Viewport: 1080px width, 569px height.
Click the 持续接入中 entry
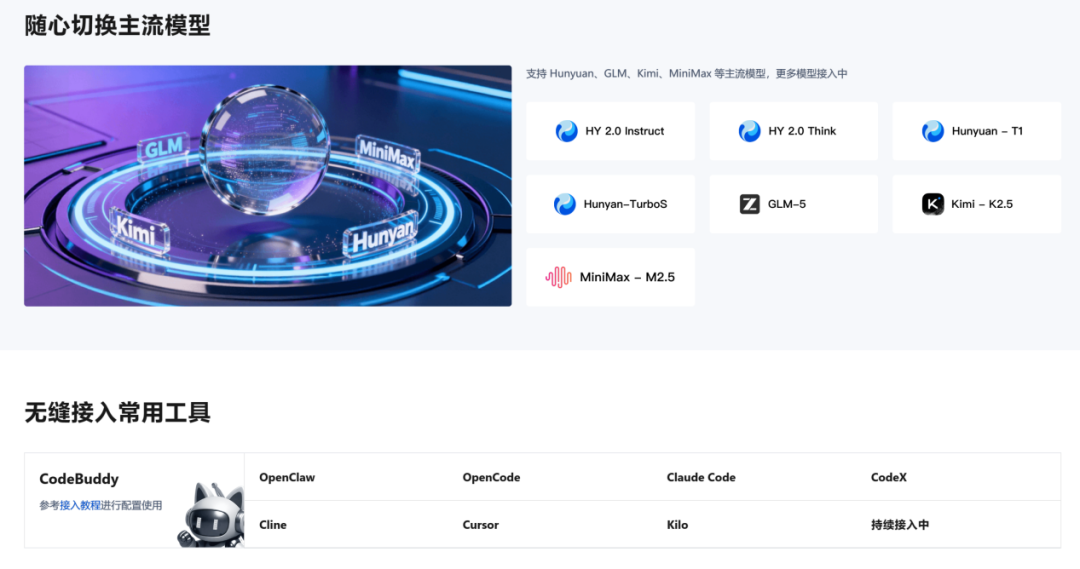click(x=900, y=525)
